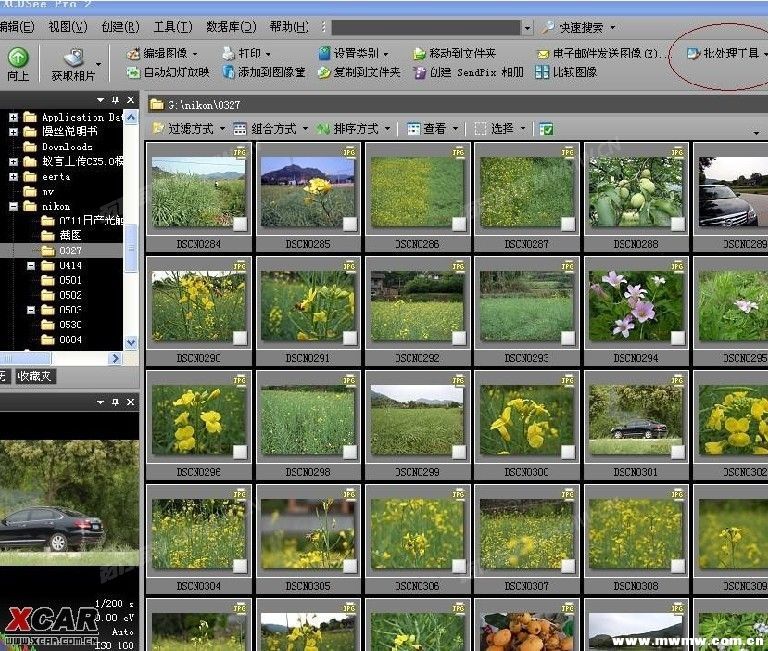Pin the preview pane with pushpin icon
The height and width of the screenshot is (651, 768).
[116, 402]
